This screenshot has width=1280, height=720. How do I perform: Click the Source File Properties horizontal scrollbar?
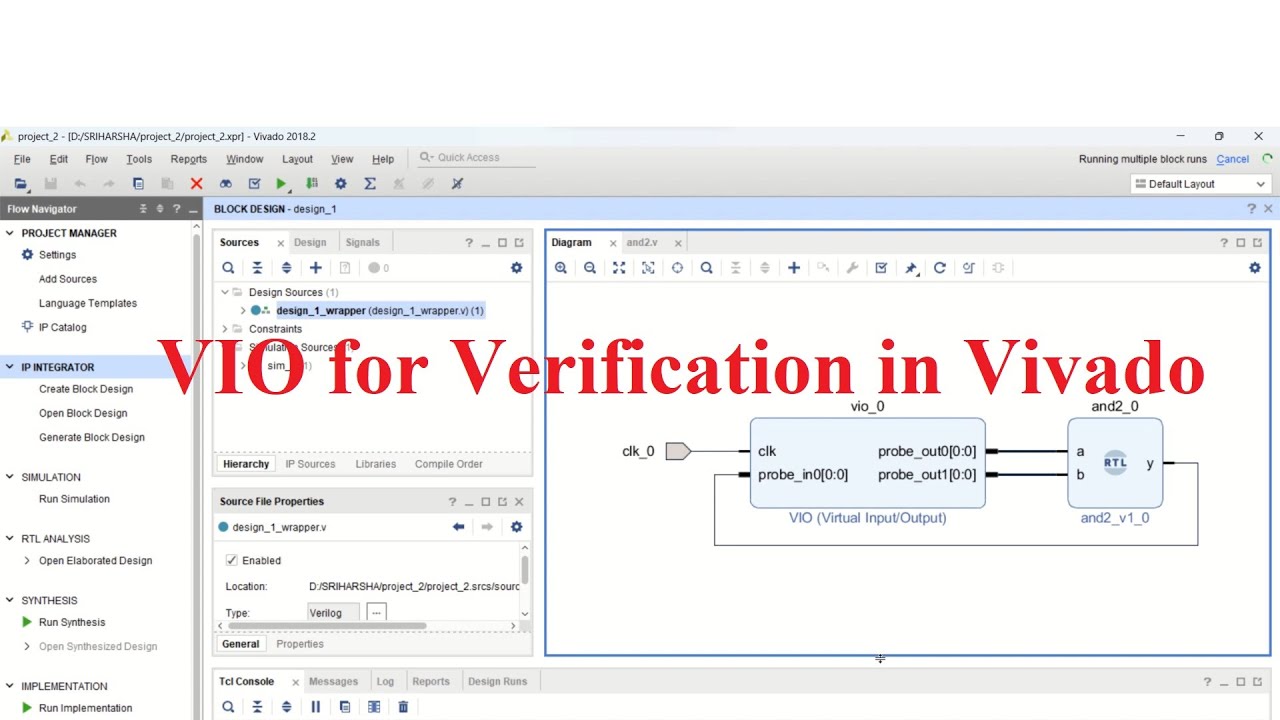[327, 627]
